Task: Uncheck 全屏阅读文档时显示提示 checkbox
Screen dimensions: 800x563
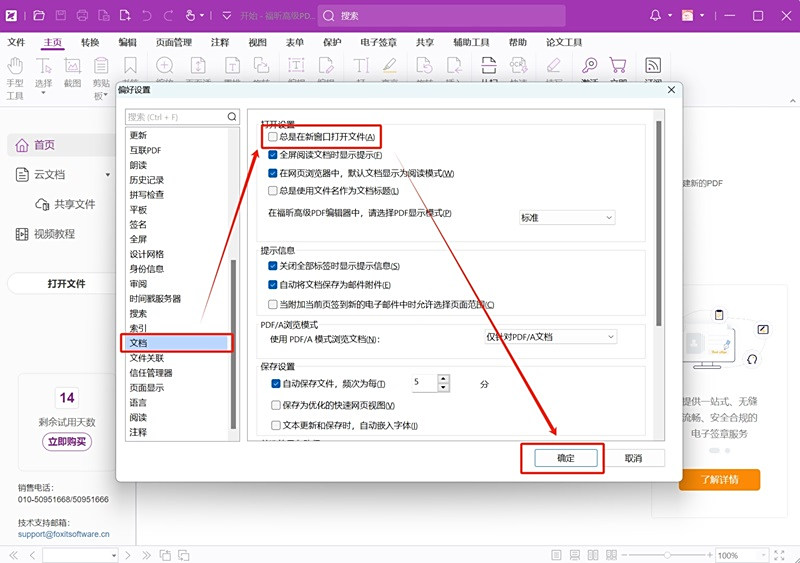Action: [x=273, y=155]
